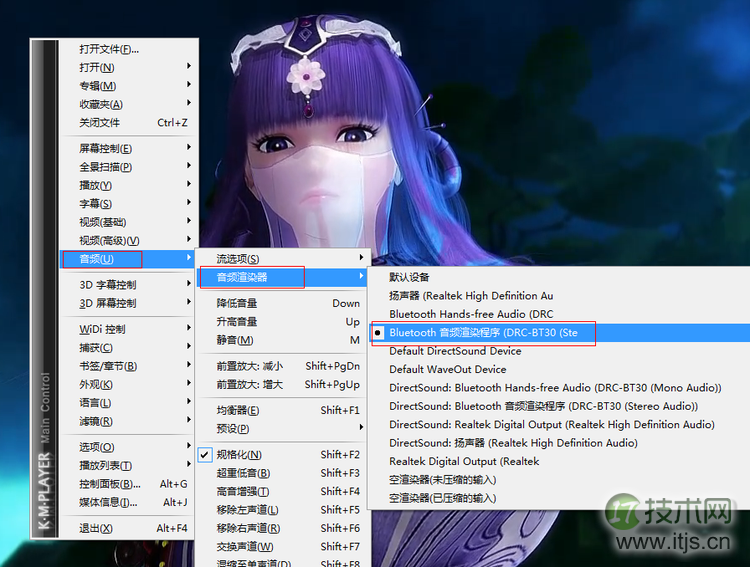Open the 全景扫描(P) submenu
The image size is (750, 567).
[128, 167]
